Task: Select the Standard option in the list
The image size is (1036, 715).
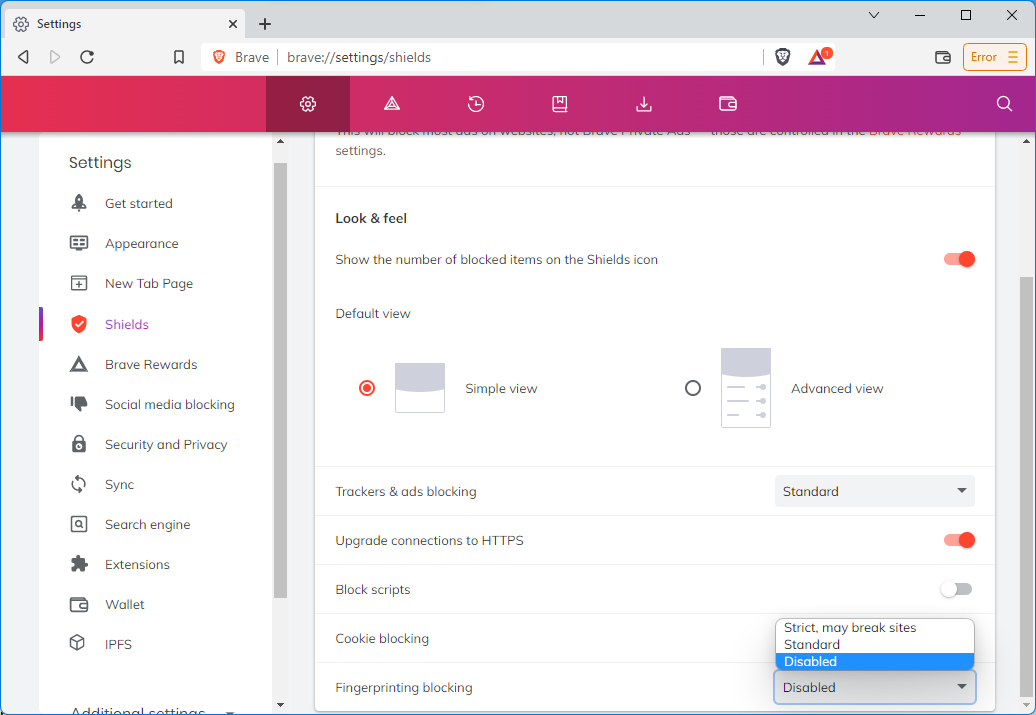Action: pyautogui.click(x=812, y=645)
